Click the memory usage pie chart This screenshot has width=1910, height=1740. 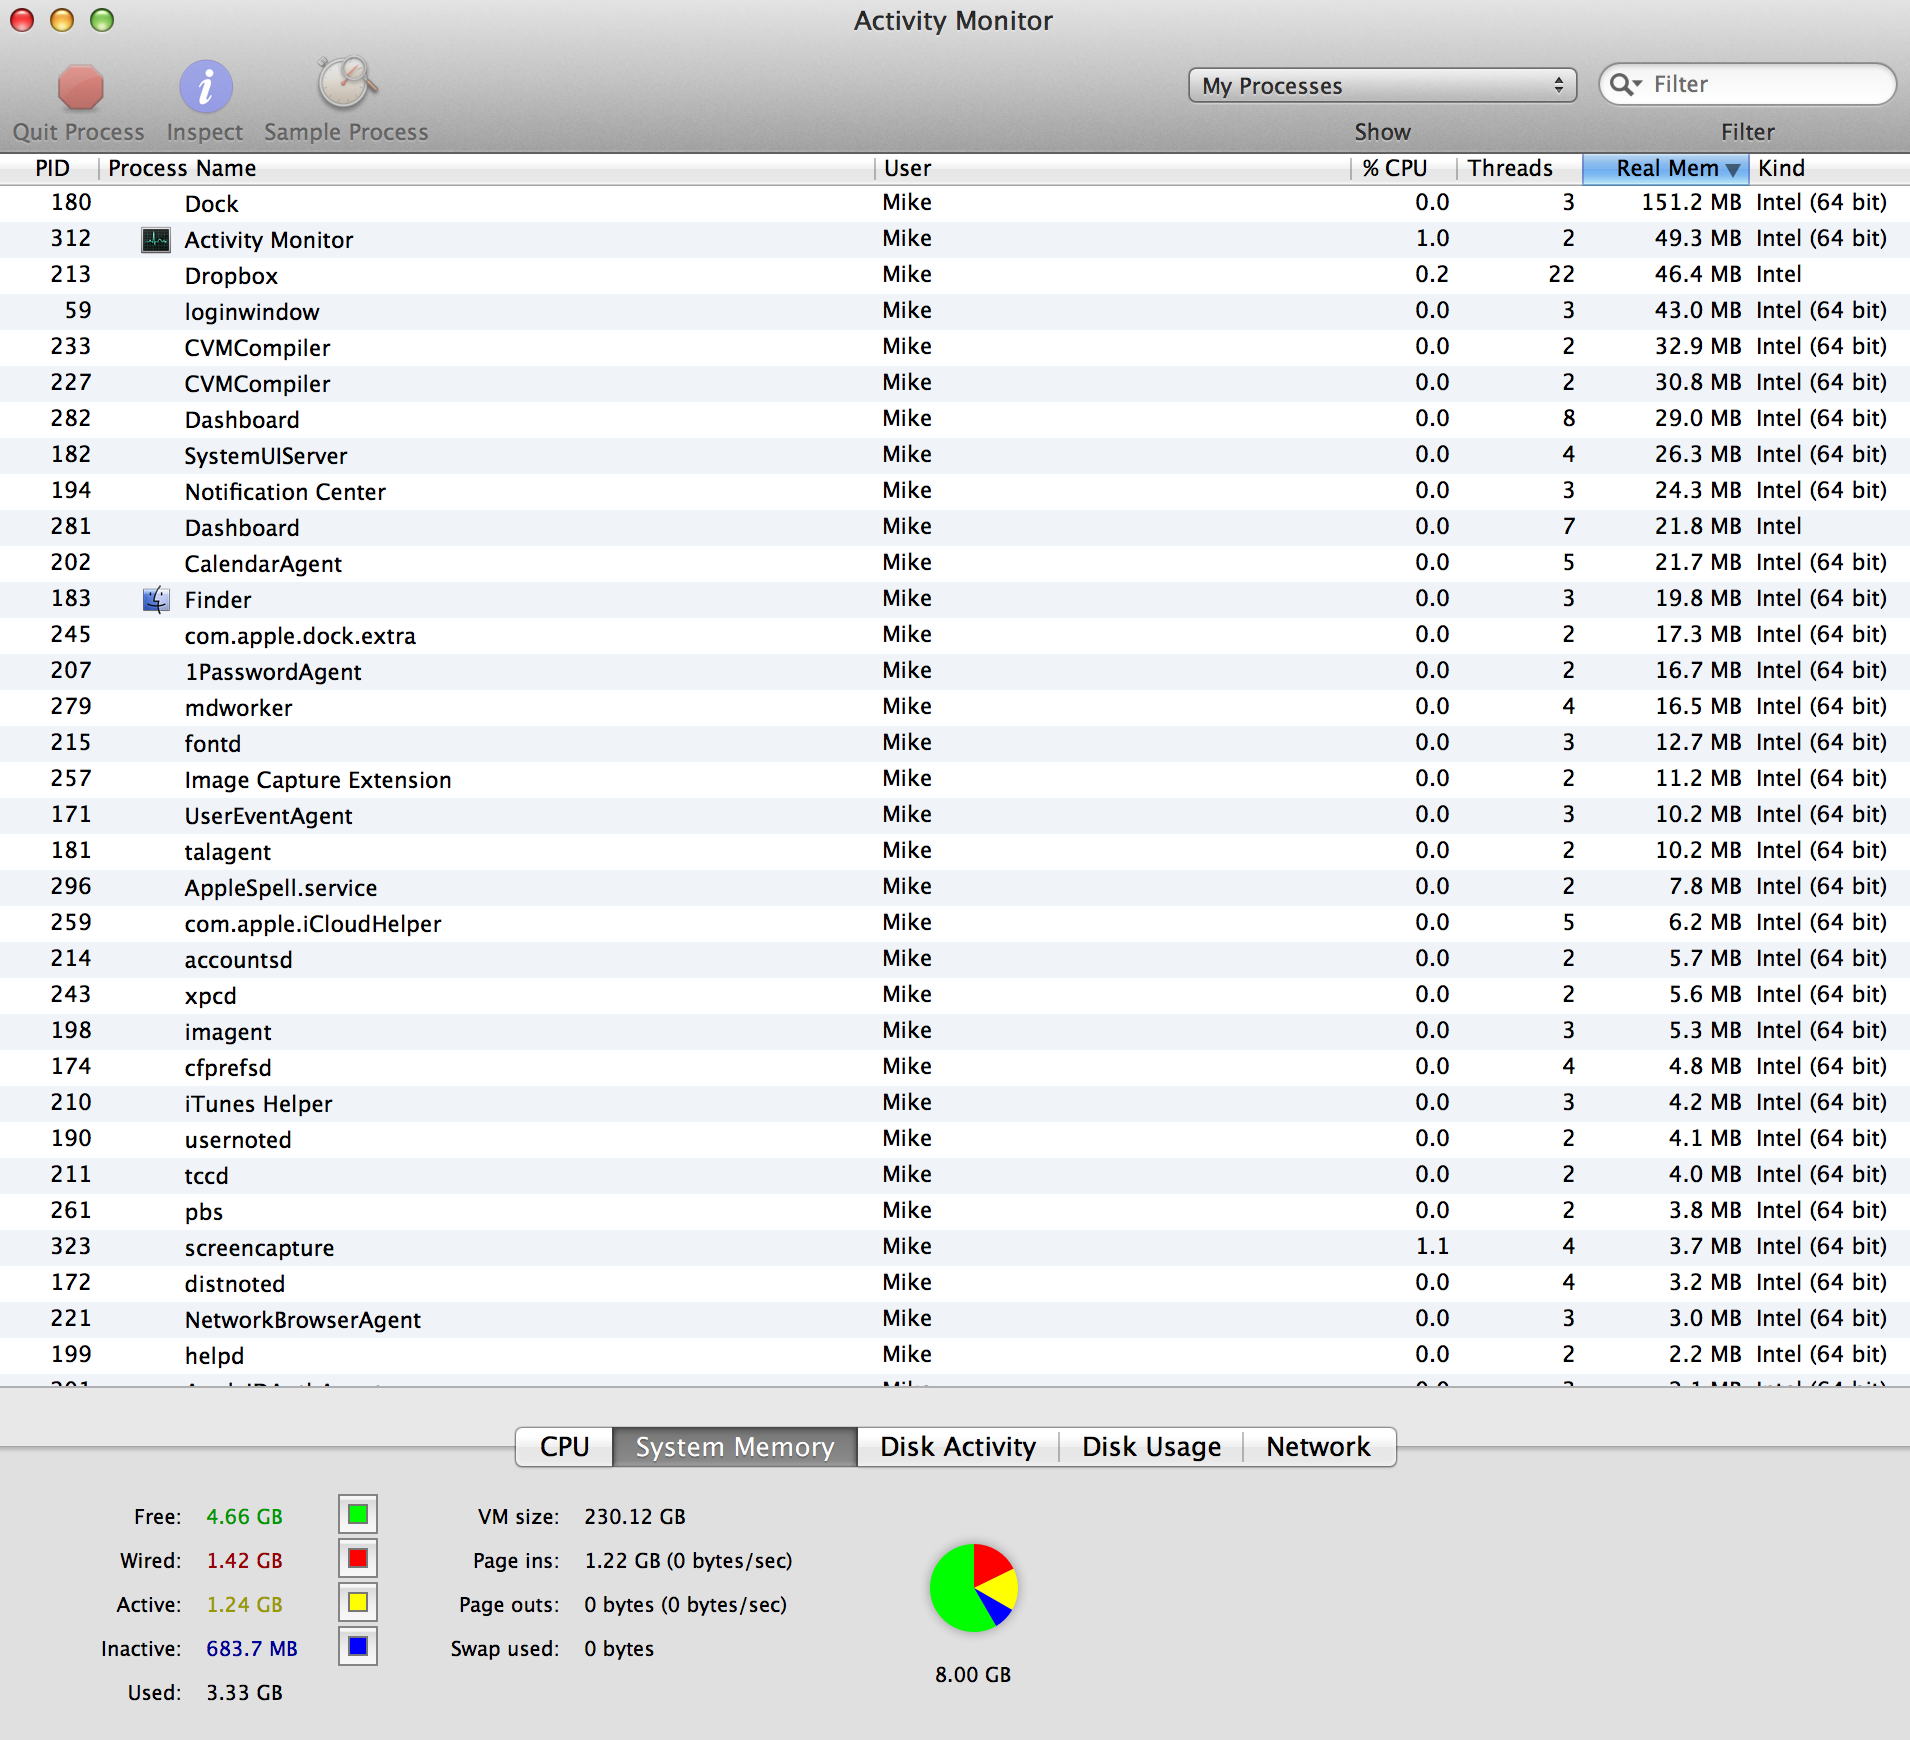click(973, 1588)
